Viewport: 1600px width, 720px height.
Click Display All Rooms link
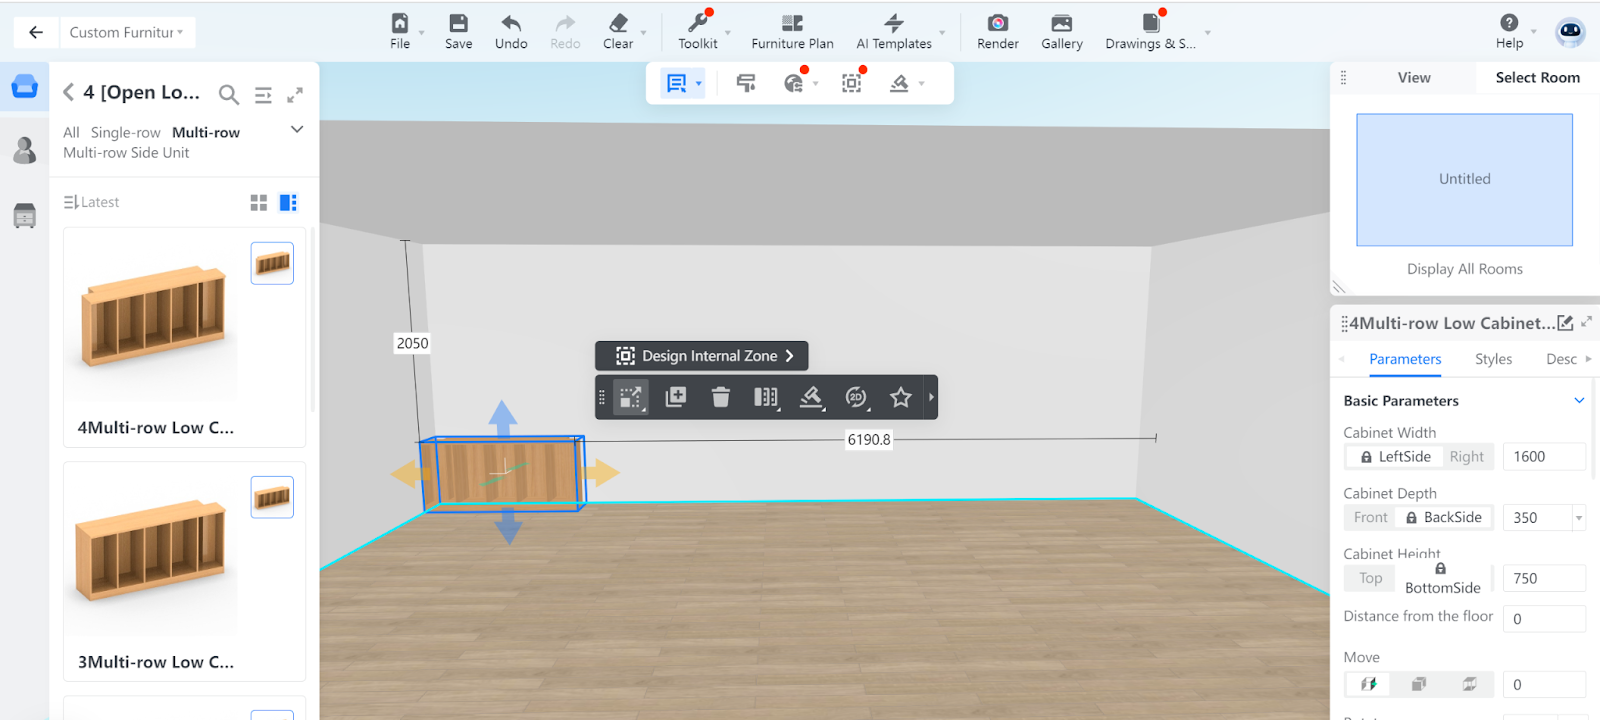click(x=1464, y=269)
